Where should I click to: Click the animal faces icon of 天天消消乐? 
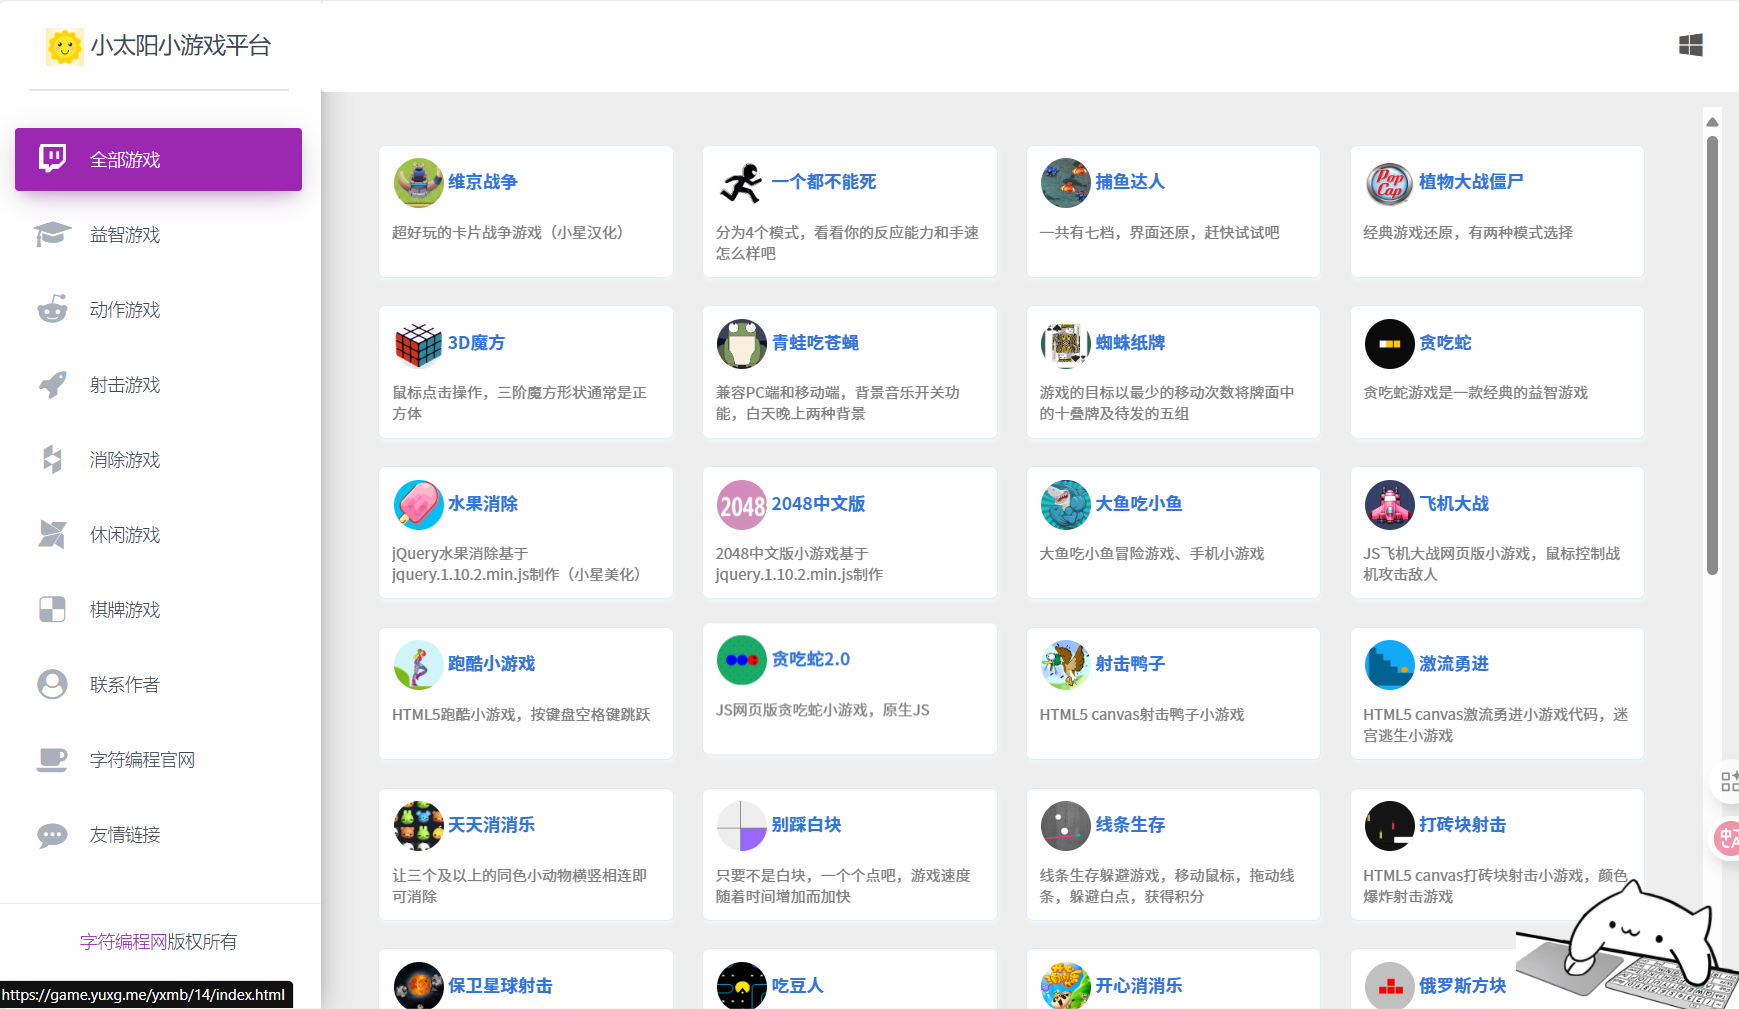click(419, 825)
